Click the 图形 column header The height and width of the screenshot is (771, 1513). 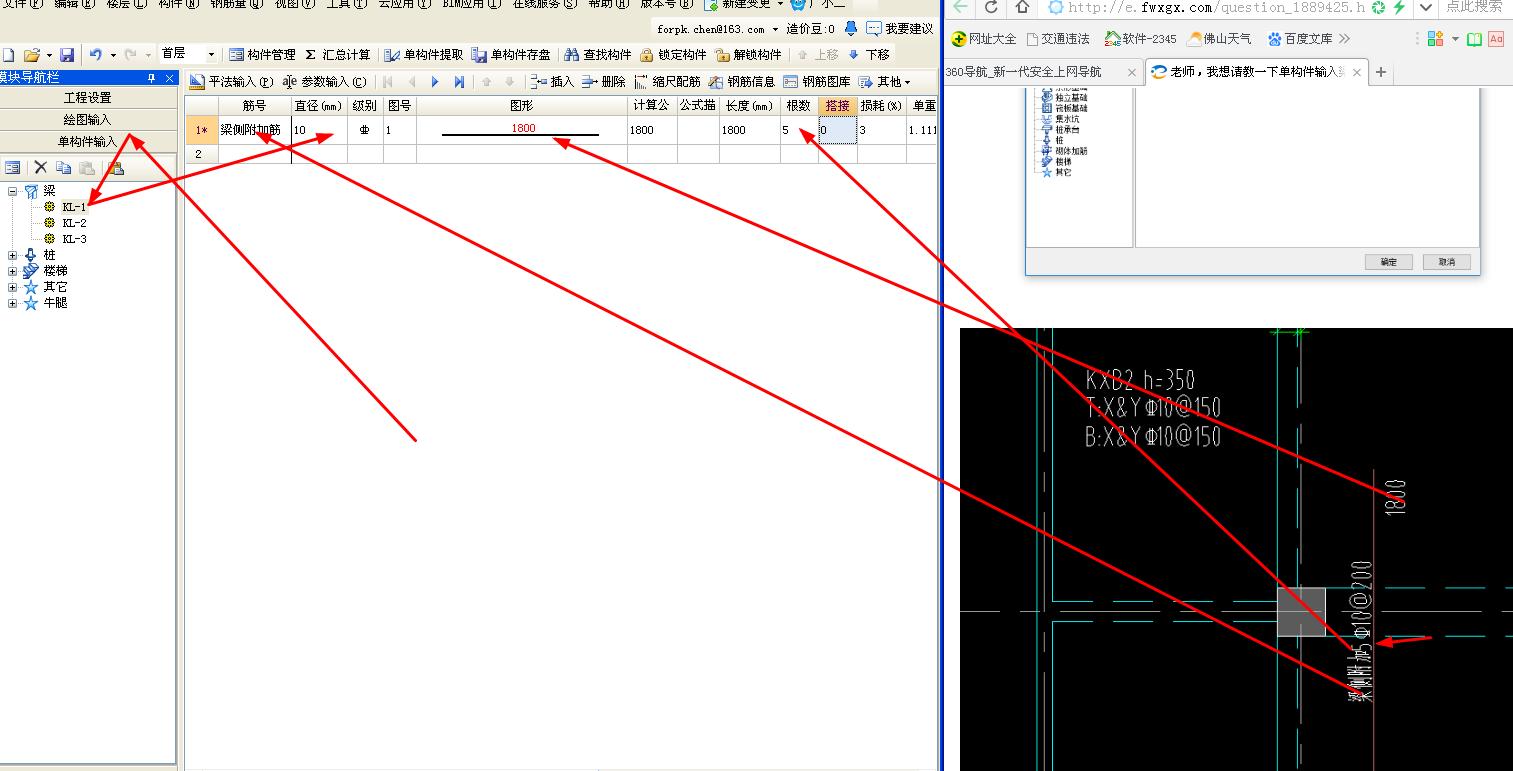pos(521,105)
